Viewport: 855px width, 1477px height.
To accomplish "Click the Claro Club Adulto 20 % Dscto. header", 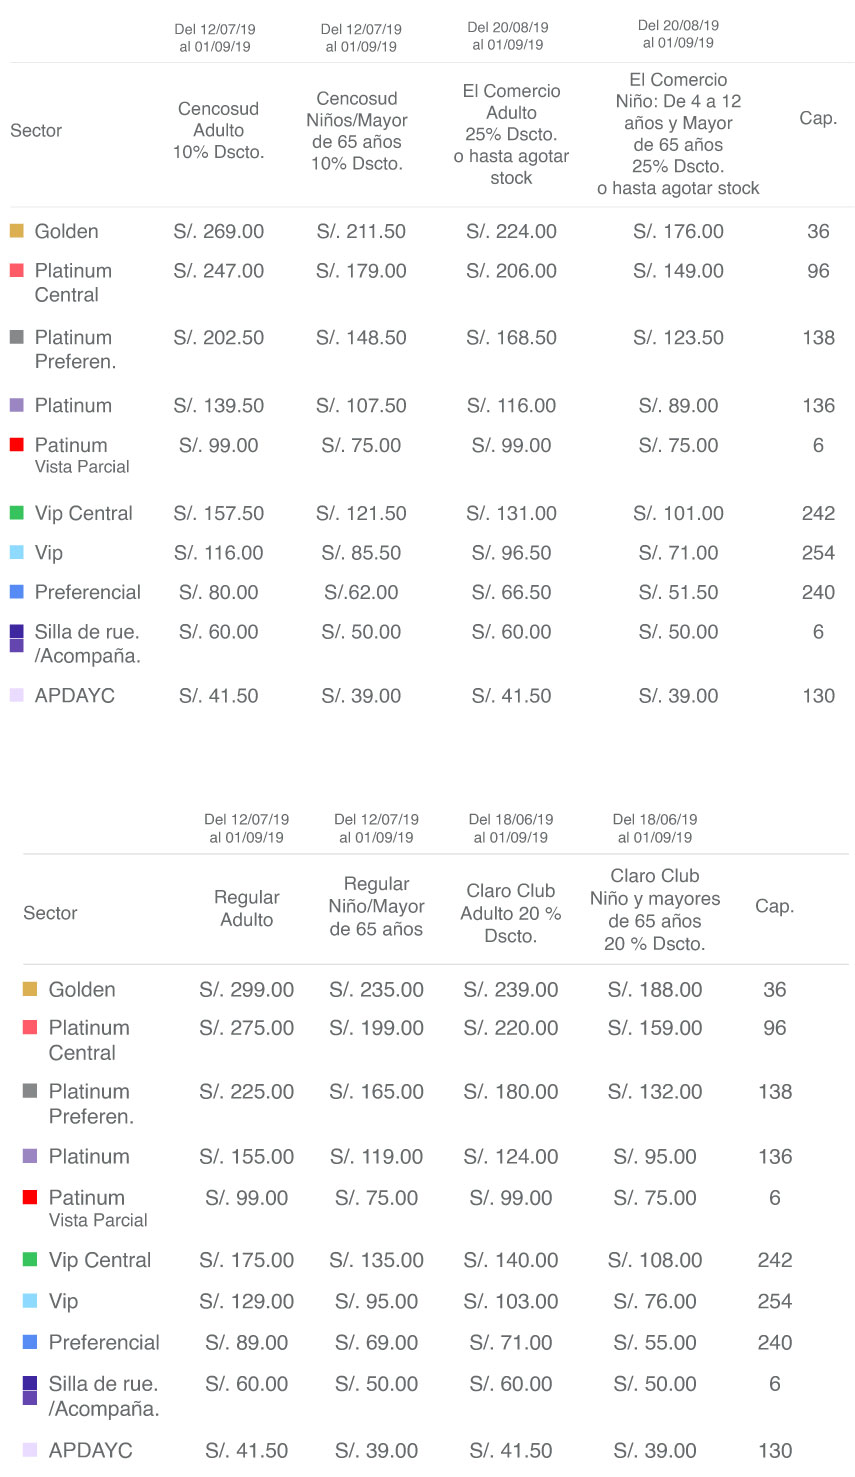I will tap(511, 913).
